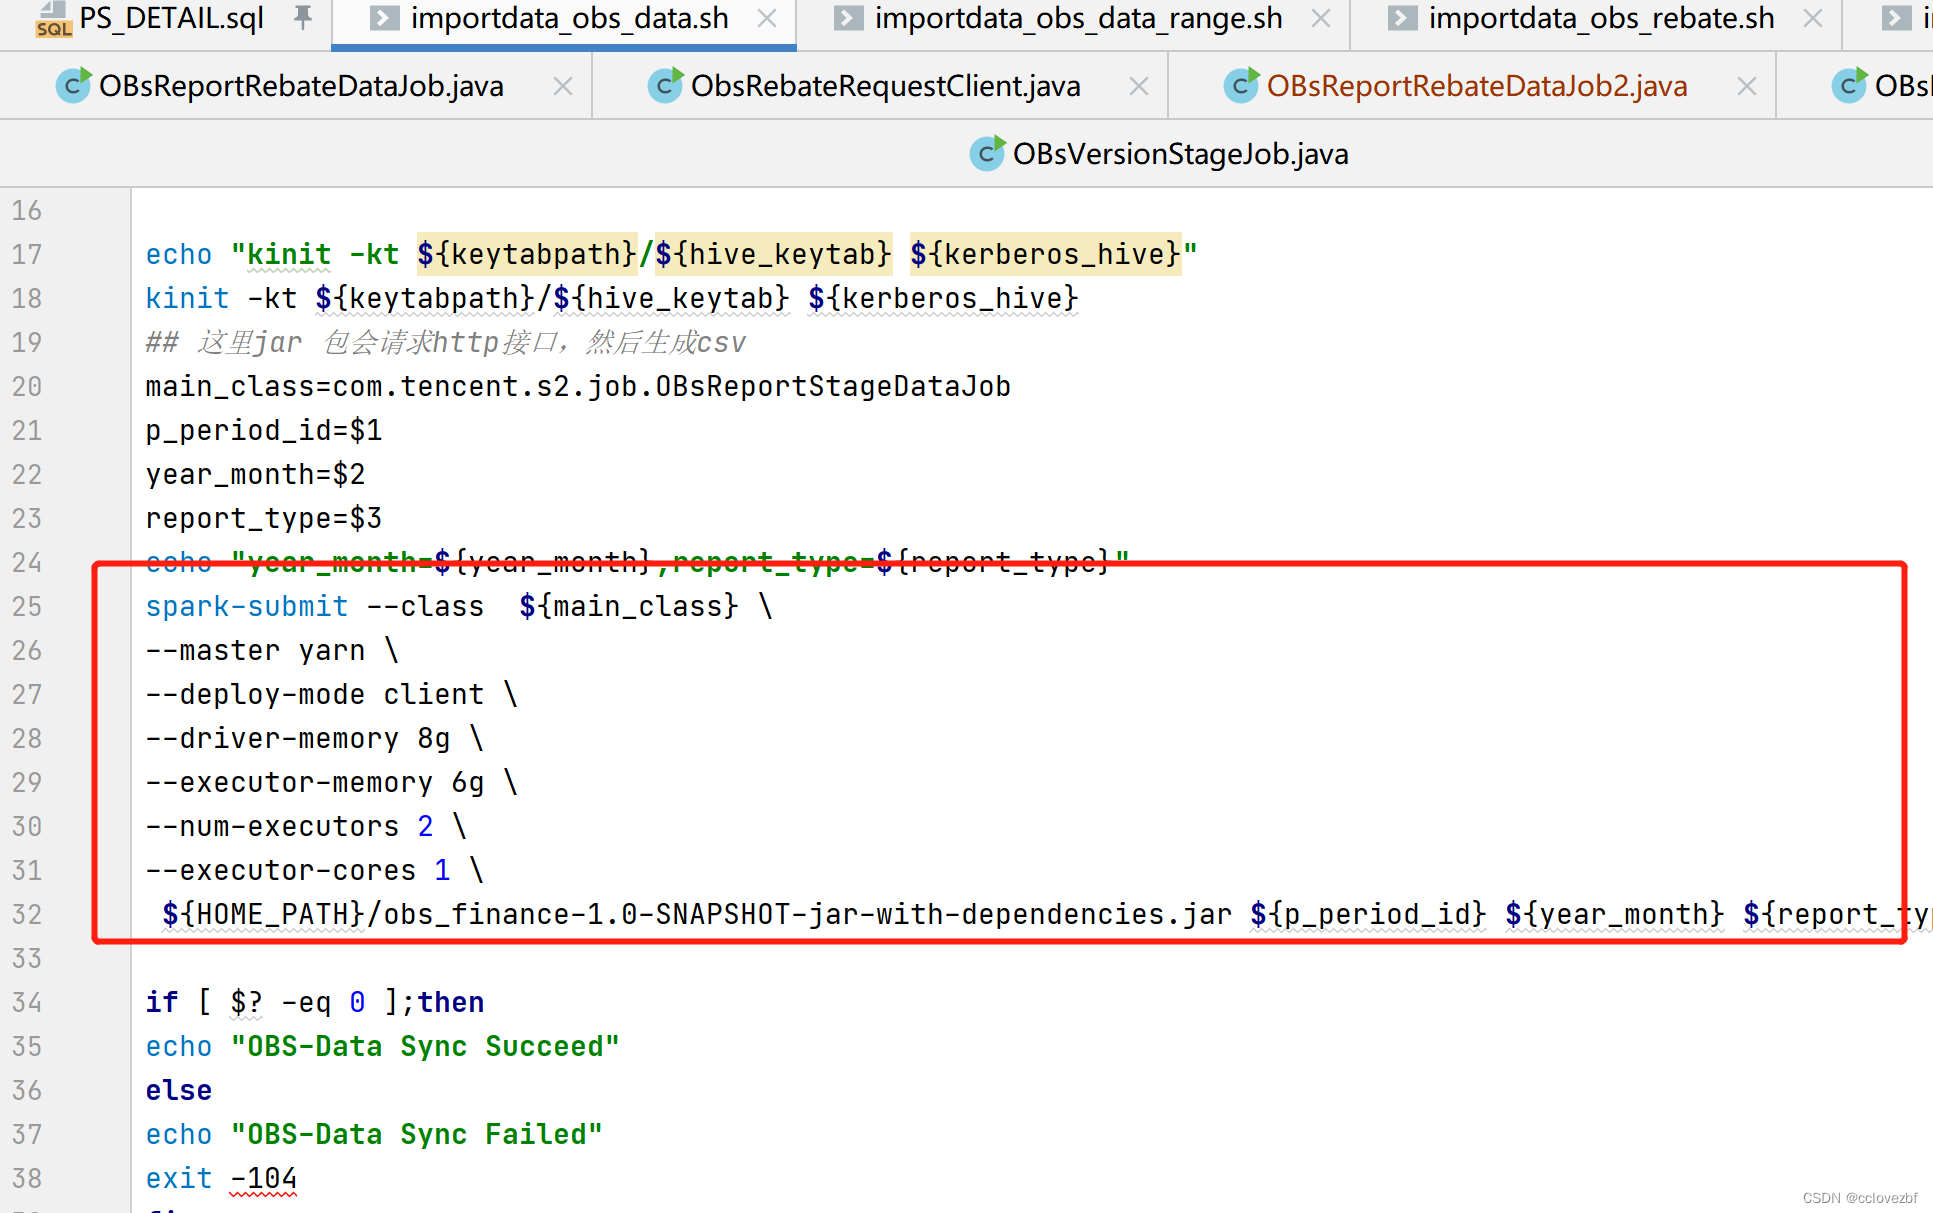Click the exit -104 statement on line 38
The image size is (1933, 1213).
(x=220, y=1177)
